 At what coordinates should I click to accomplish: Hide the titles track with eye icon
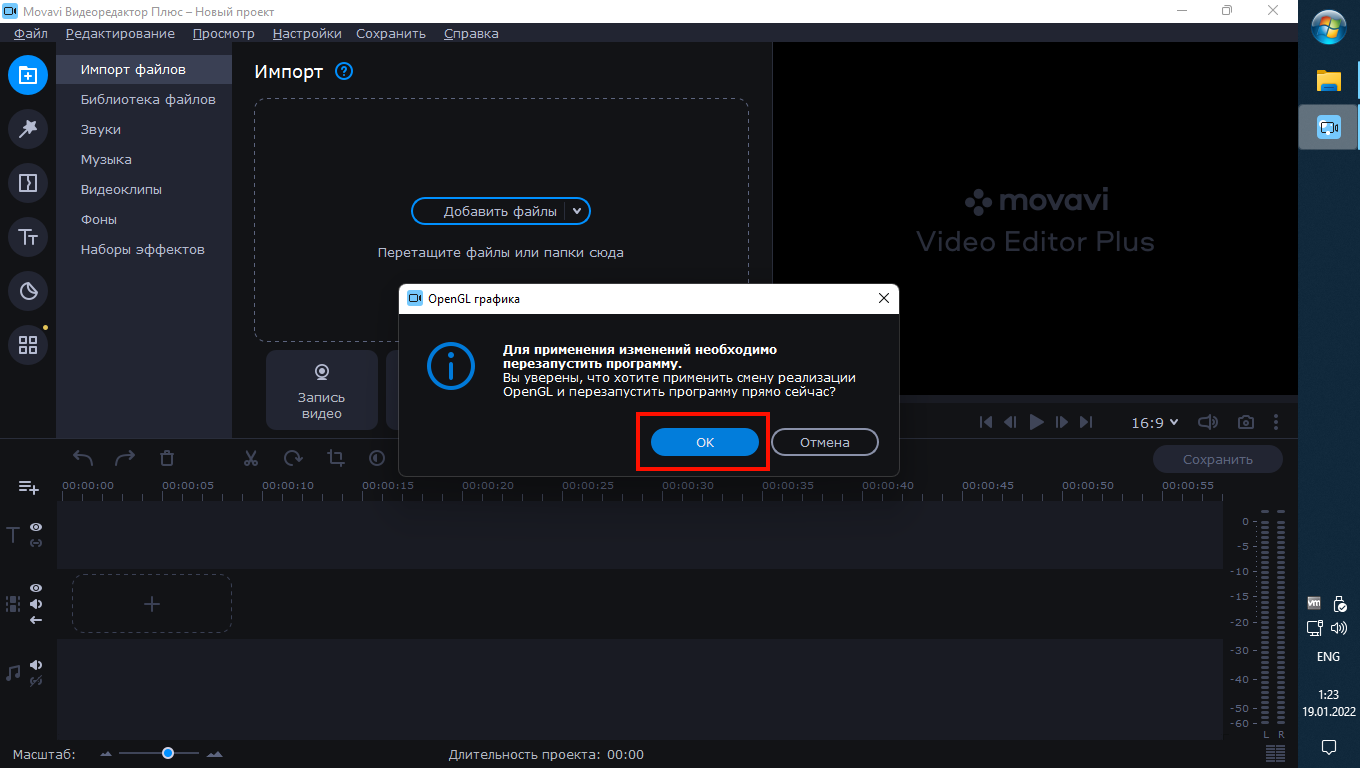(36, 527)
